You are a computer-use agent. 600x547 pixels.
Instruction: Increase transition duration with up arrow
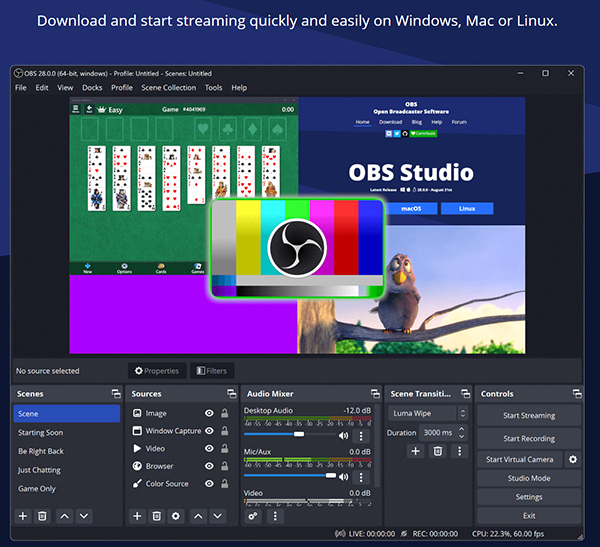[462, 429]
